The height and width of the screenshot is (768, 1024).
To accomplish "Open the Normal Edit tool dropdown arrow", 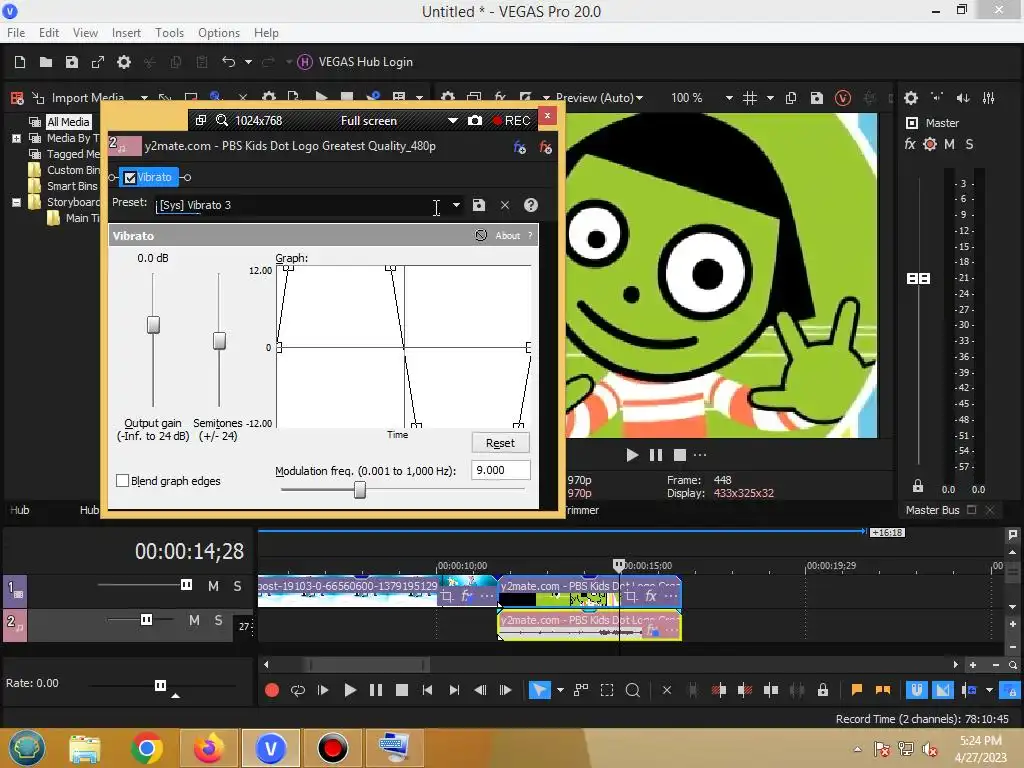I will coord(560,690).
